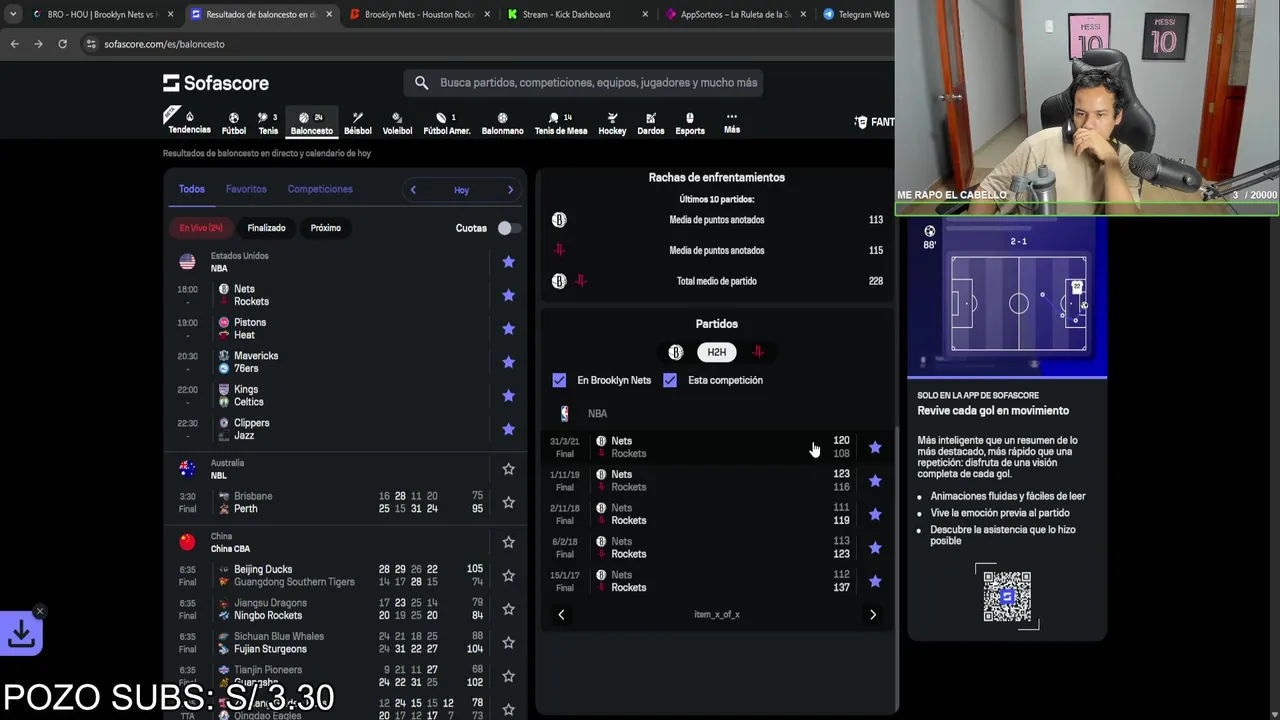Image resolution: width=1280 pixels, height=720 pixels.
Task: Favorite the China CBA league star
Action: tap(508, 542)
